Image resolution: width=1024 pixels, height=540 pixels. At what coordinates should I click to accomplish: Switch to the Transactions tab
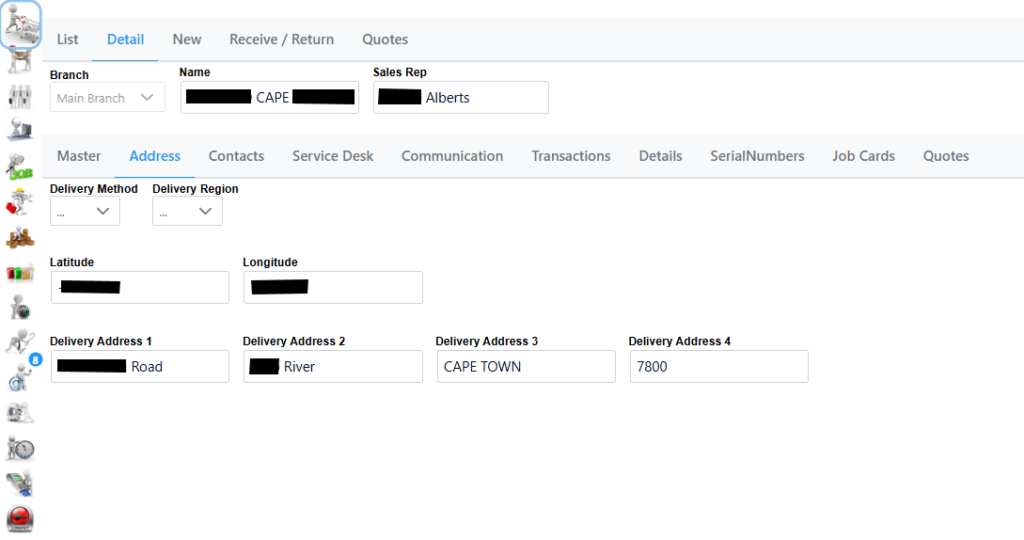pyautogui.click(x=571, y=156)
